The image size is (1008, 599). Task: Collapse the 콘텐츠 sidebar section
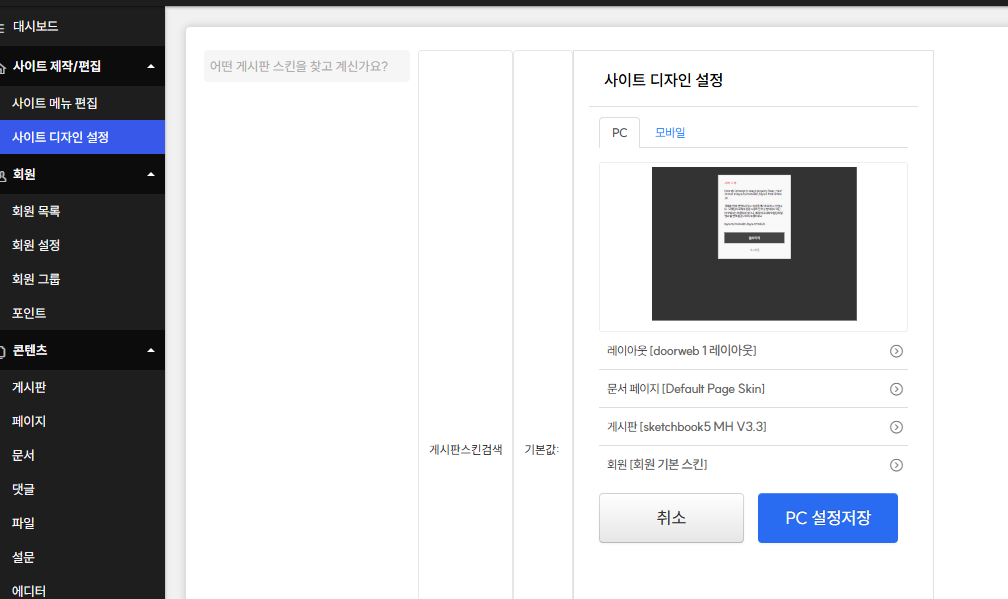150,349
